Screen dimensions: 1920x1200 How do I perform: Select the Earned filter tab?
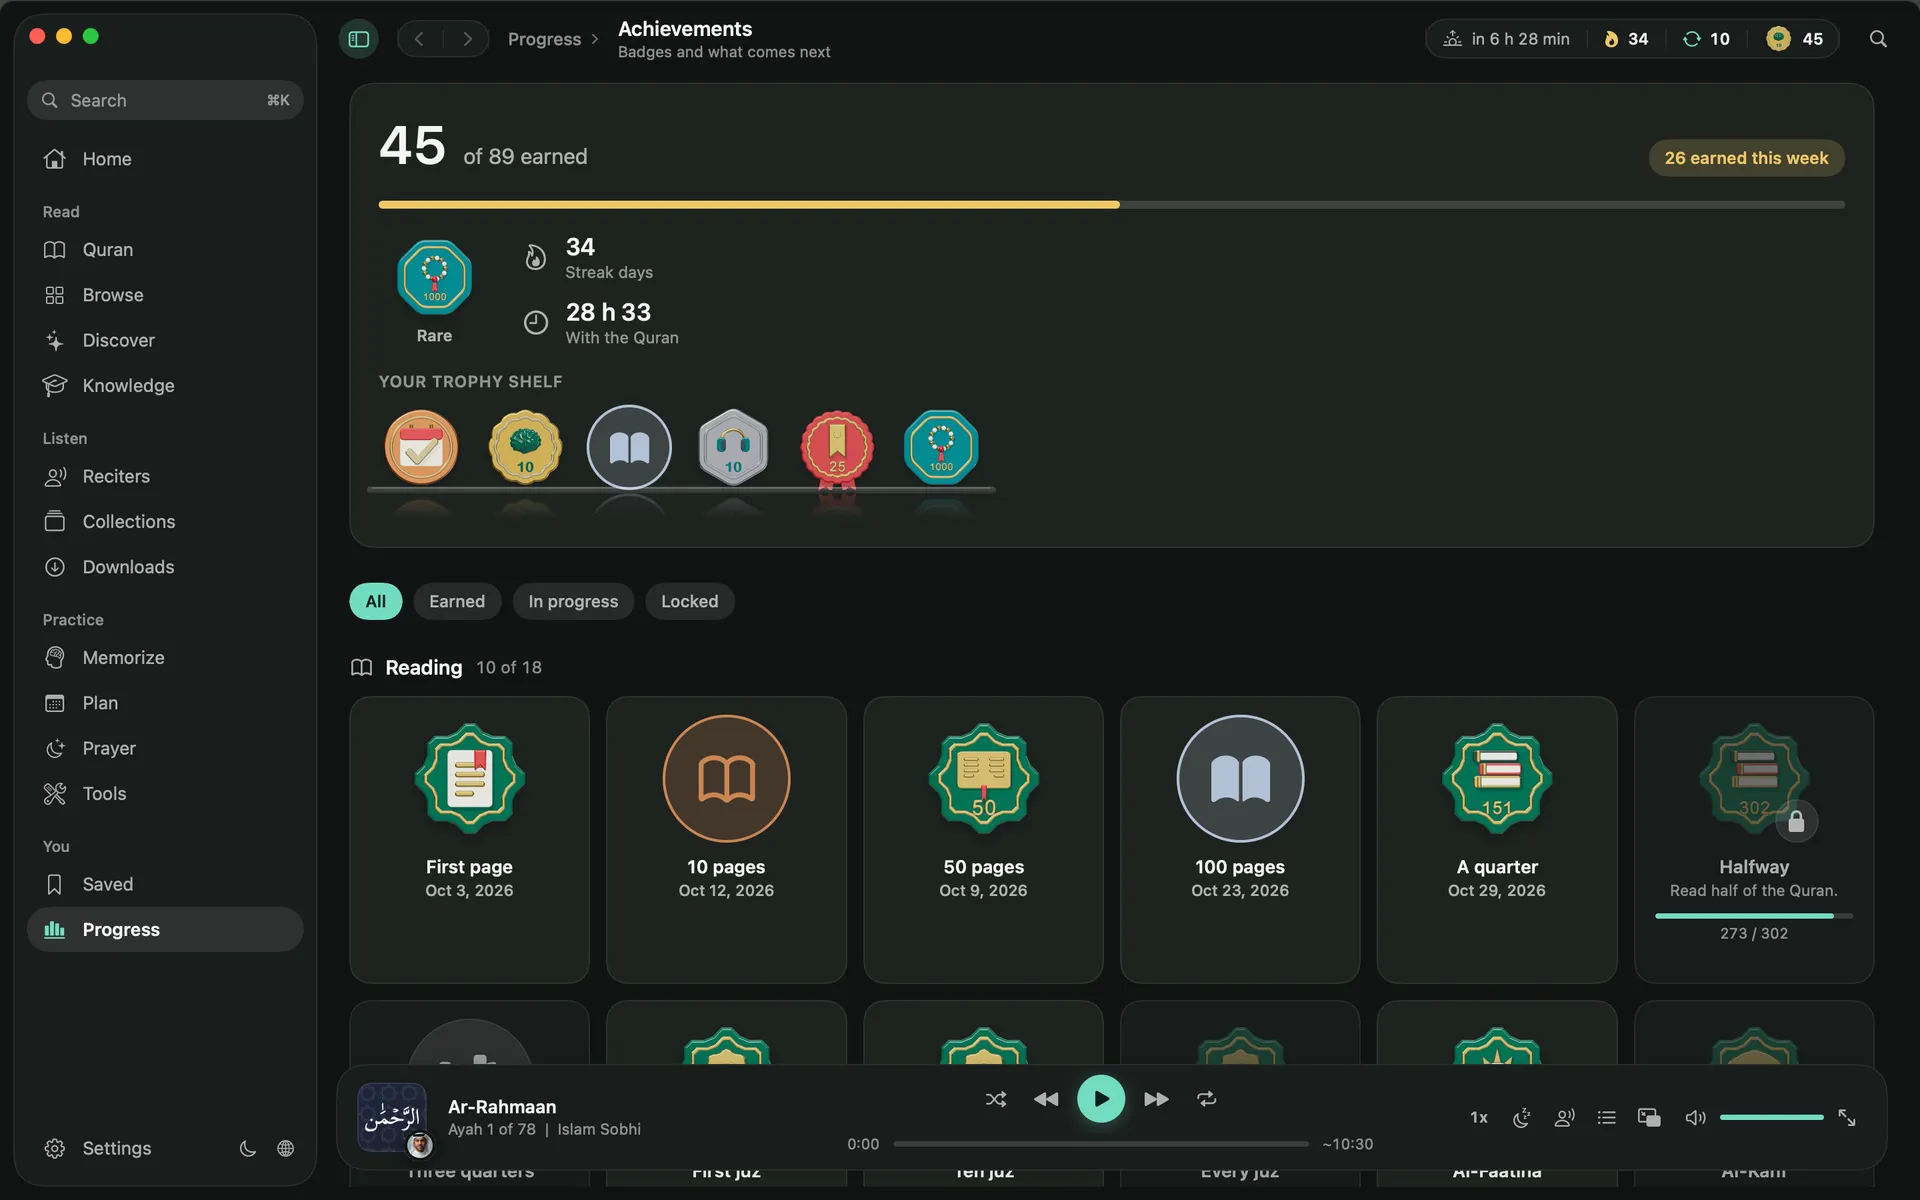pyautogui.click(x=457, y=601)
